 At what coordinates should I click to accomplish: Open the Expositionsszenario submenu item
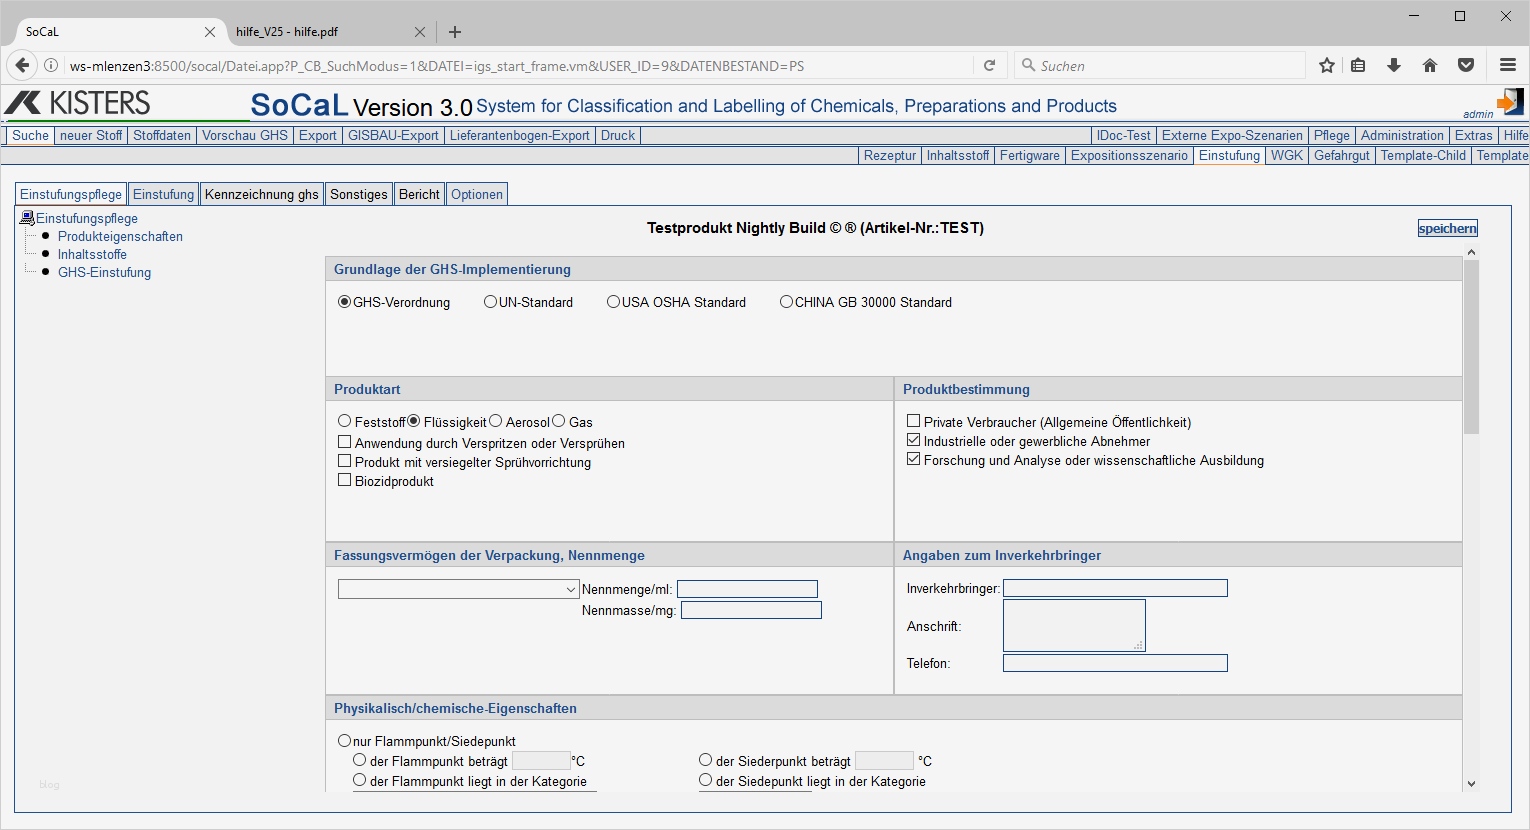1129,155
